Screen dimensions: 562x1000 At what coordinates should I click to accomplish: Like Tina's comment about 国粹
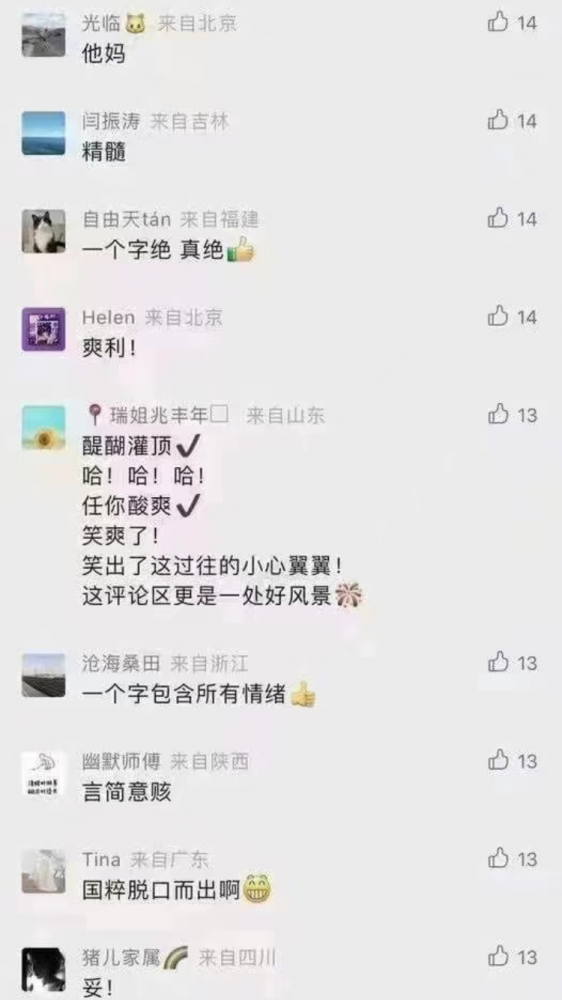pyautogui.click(x=498, y=858)
